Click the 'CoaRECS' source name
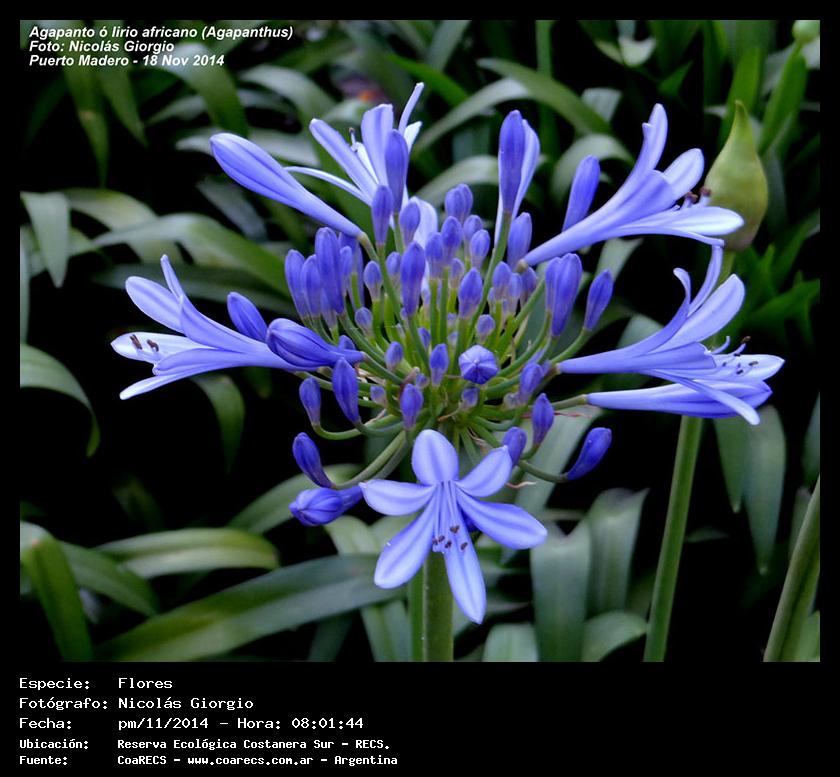The image size is (840, 777). pos(144,760)
